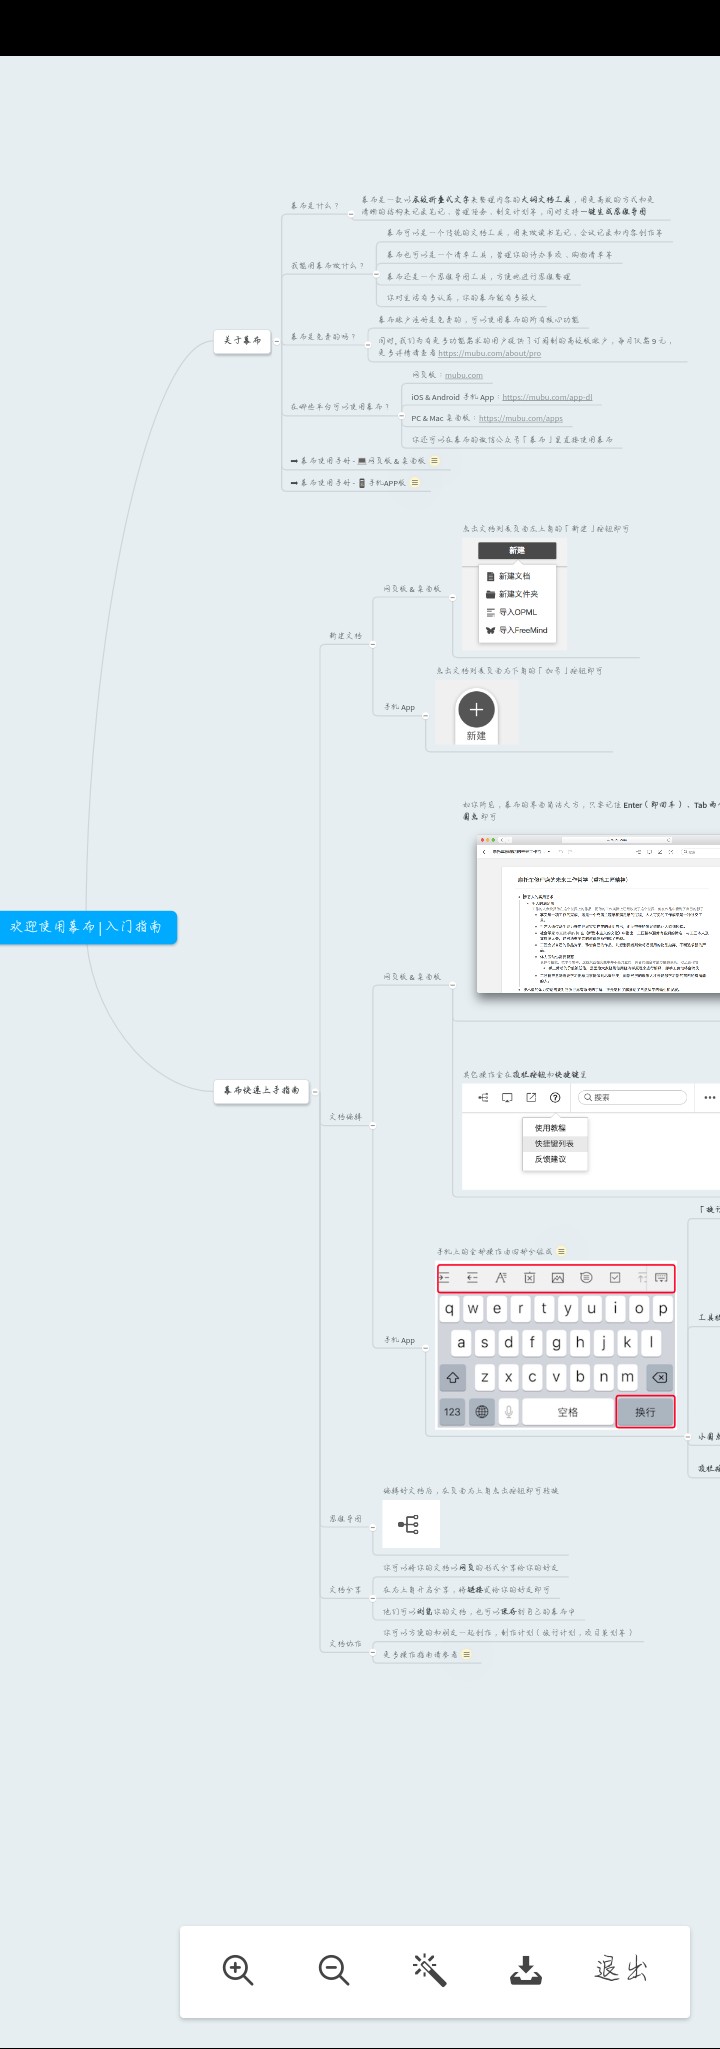Zoom out of the mind map

334,1970
